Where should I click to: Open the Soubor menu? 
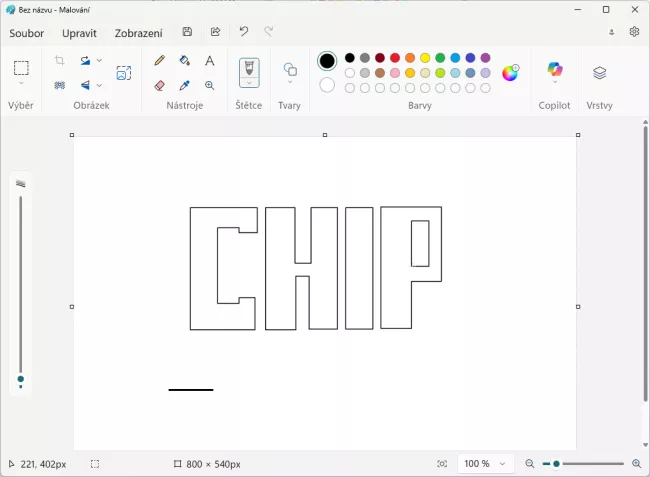coord(27,33)
